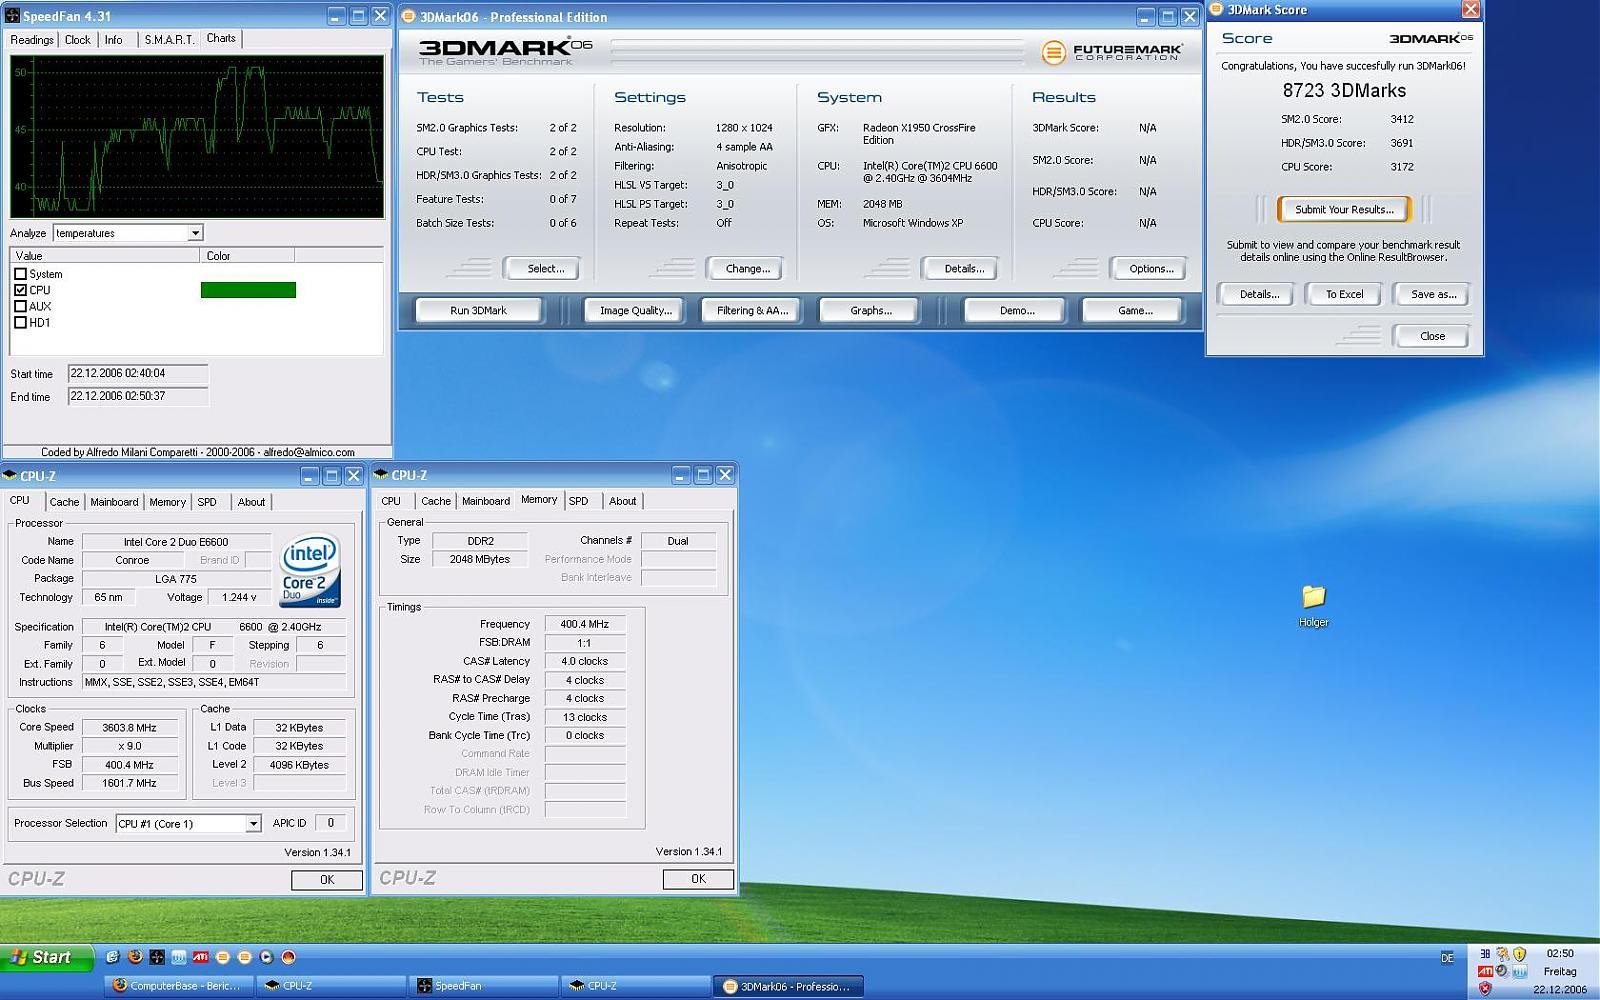Viewport: 1600px width, 1000px height.
Task: Switch to the 3DMark06 taskbar button
Action: (788, 986)
